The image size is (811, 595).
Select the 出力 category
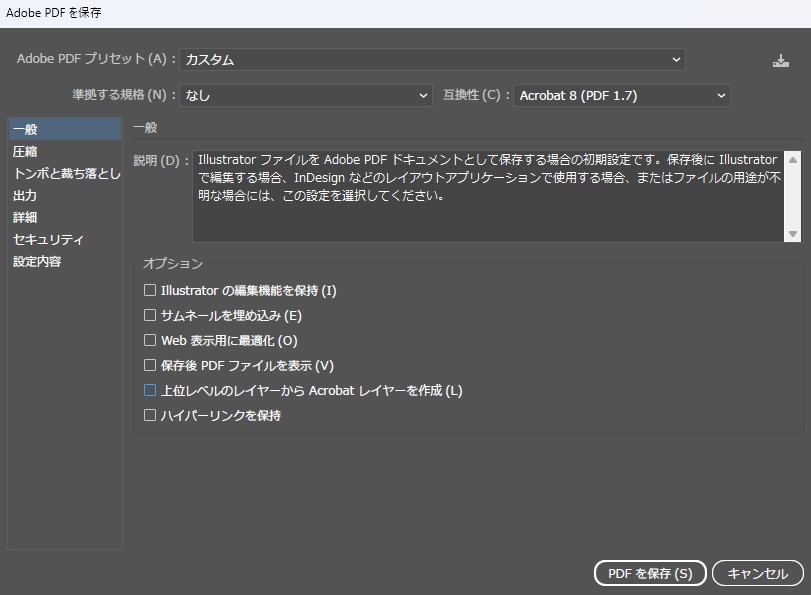[65, 195]
